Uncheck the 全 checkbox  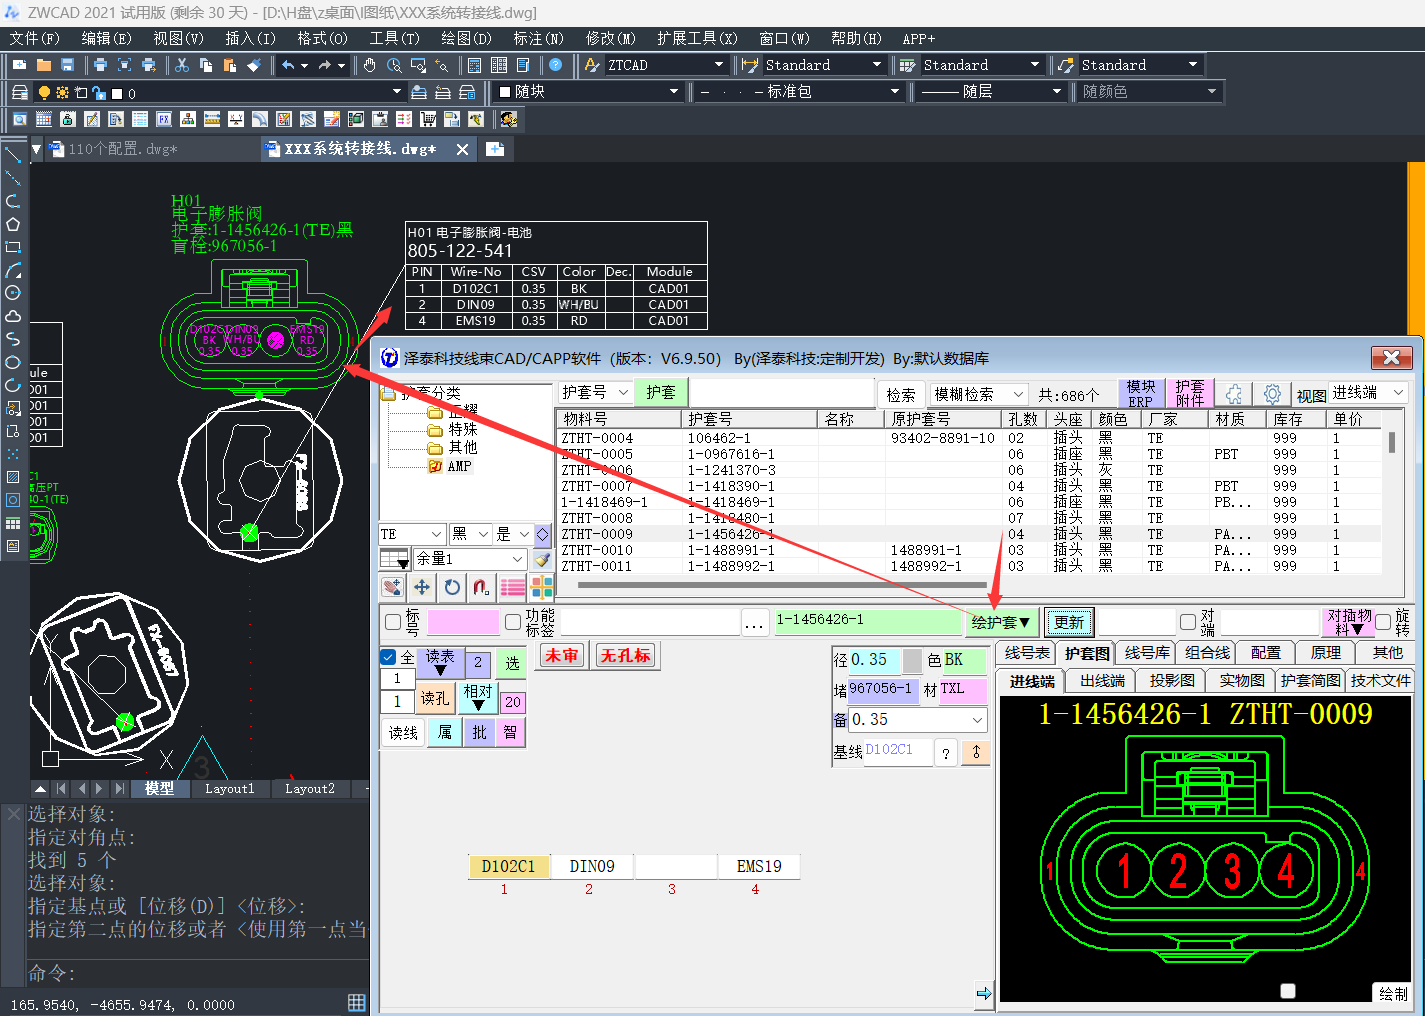point(389,657)
